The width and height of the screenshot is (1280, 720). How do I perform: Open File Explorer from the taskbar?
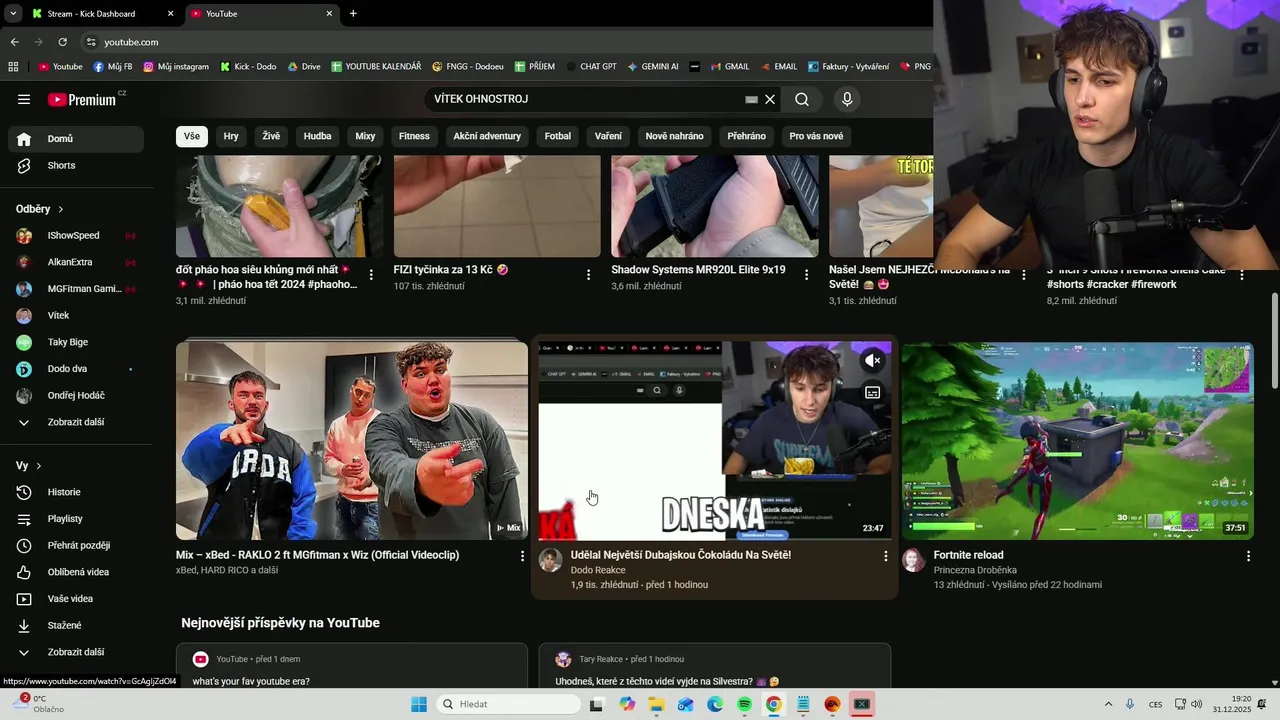pyautogui.click(x=656, y=704)
